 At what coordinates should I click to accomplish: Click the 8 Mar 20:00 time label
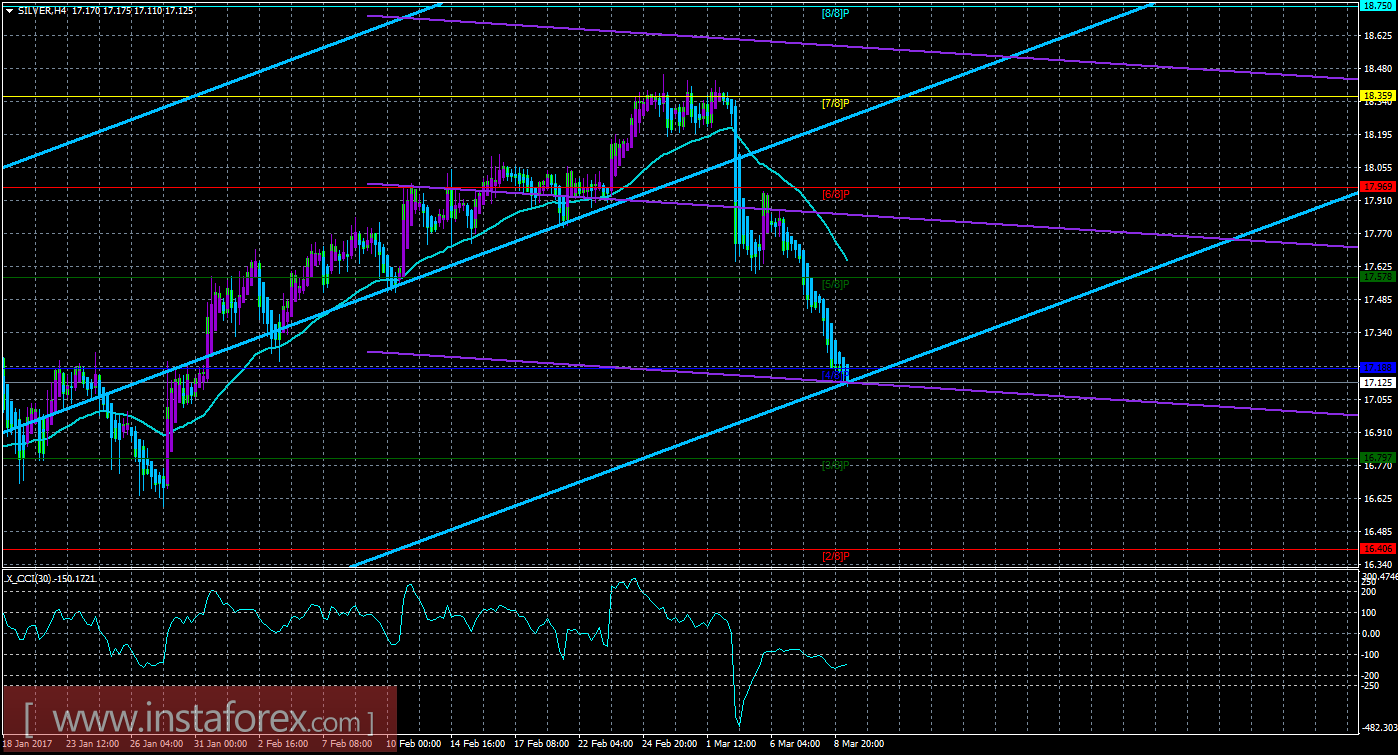pyautogui.click(x=858, y=745)
